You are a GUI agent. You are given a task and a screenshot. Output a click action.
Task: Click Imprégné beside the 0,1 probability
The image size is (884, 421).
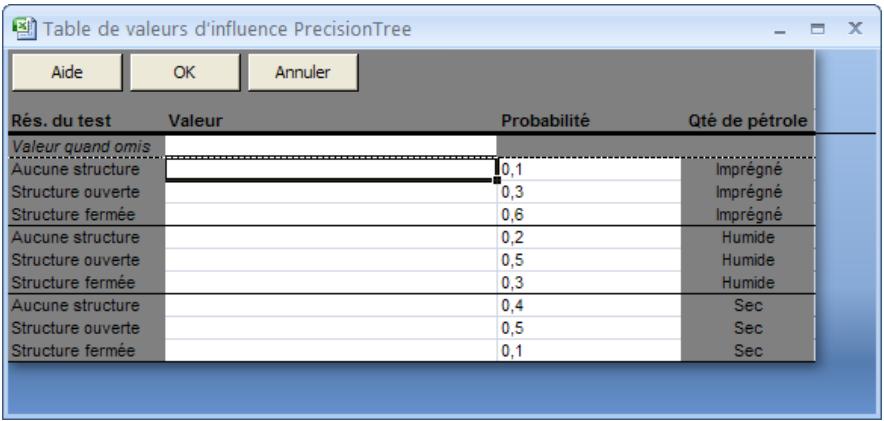pyautogui.click(x=749, y=169)
